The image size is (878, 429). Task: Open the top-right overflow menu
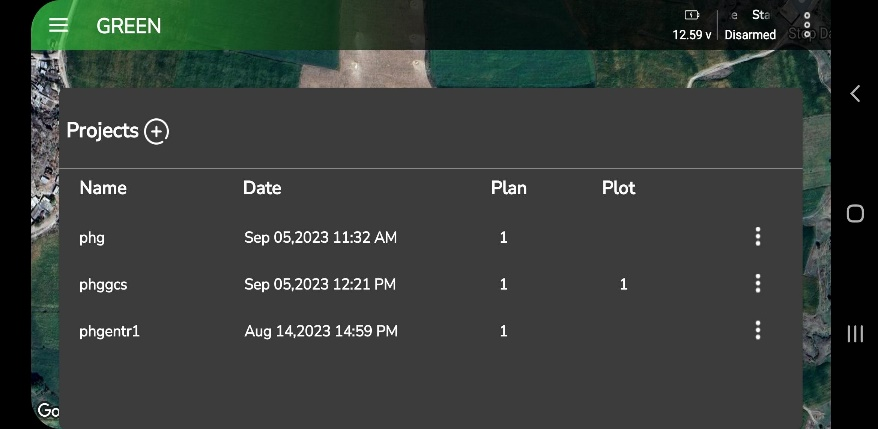coord(807,25)
